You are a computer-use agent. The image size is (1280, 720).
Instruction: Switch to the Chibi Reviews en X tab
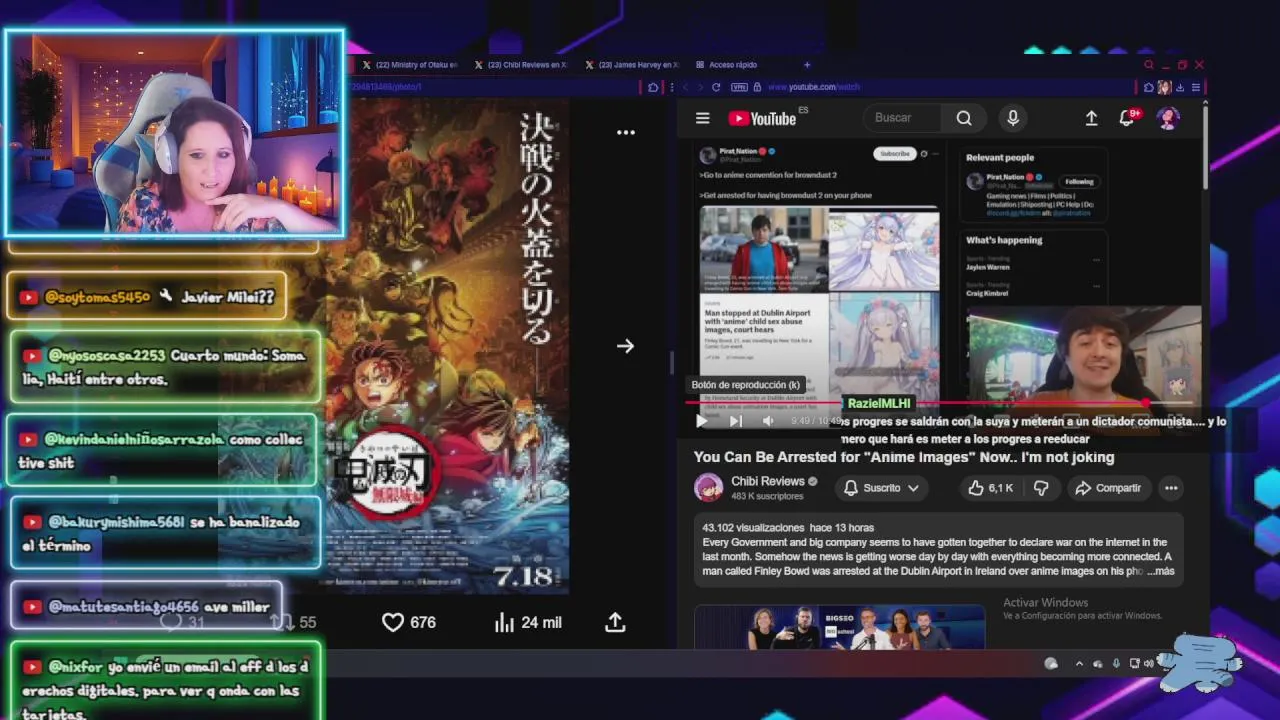click(521, 65)
